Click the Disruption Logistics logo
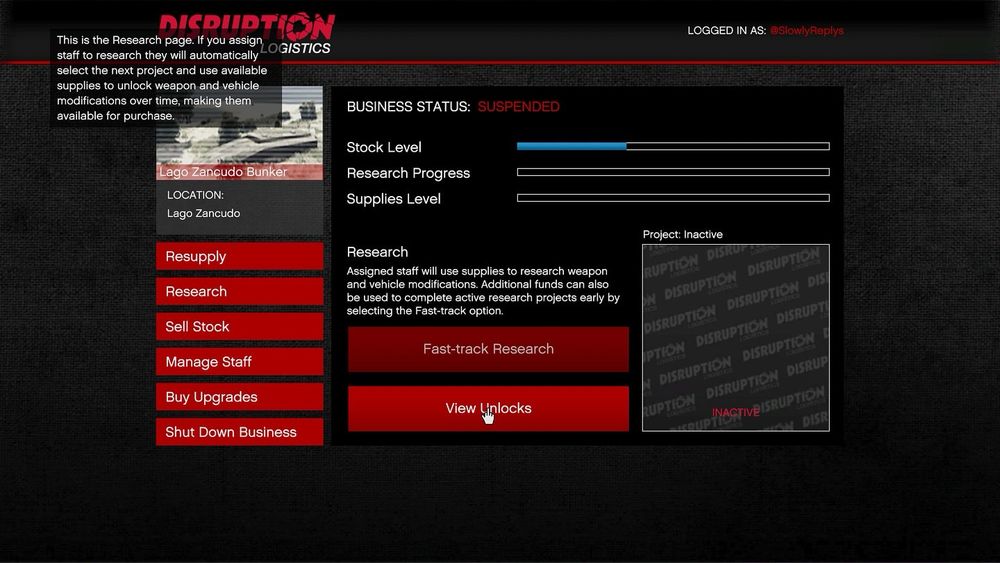 click(x=246, y=33)
